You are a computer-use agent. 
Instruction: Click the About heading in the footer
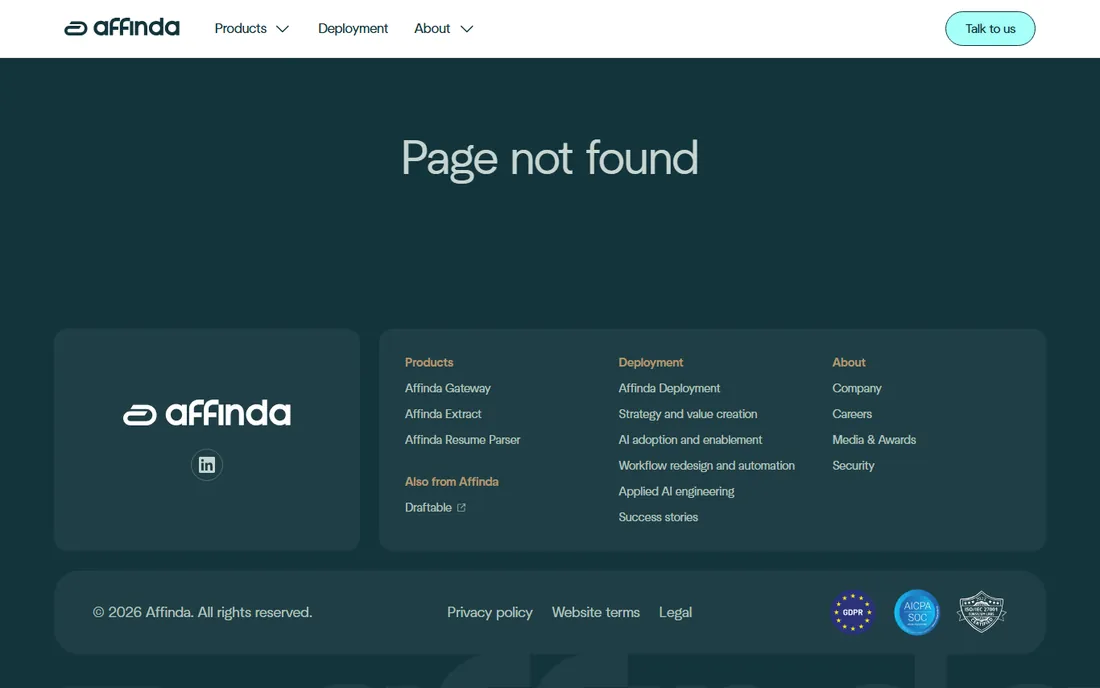coord(849,363)
